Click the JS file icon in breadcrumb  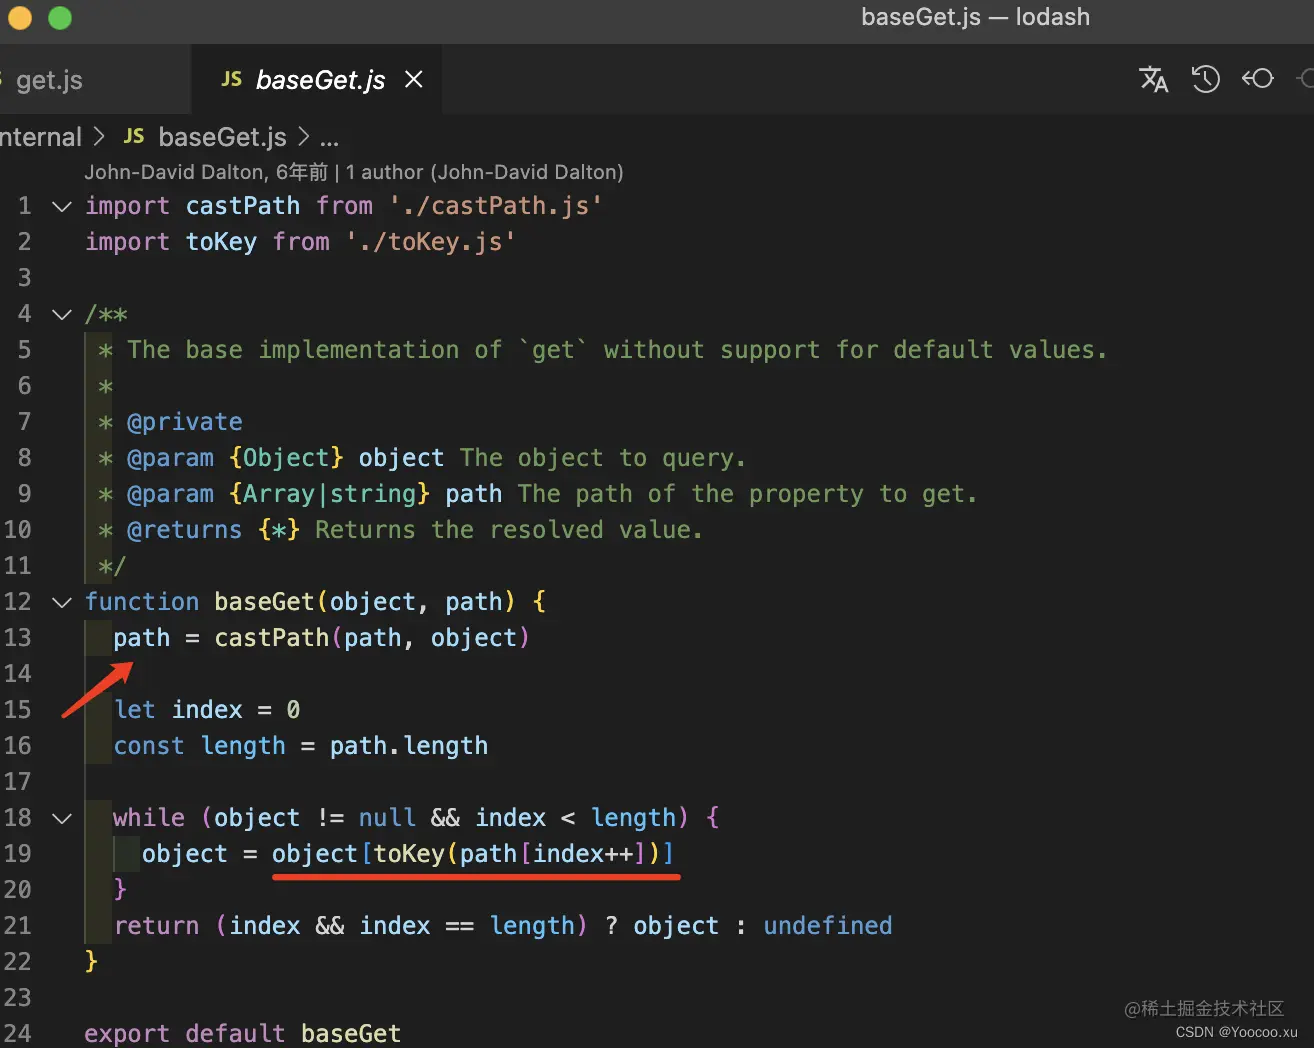pyautogui.click(x=134, y=136)
